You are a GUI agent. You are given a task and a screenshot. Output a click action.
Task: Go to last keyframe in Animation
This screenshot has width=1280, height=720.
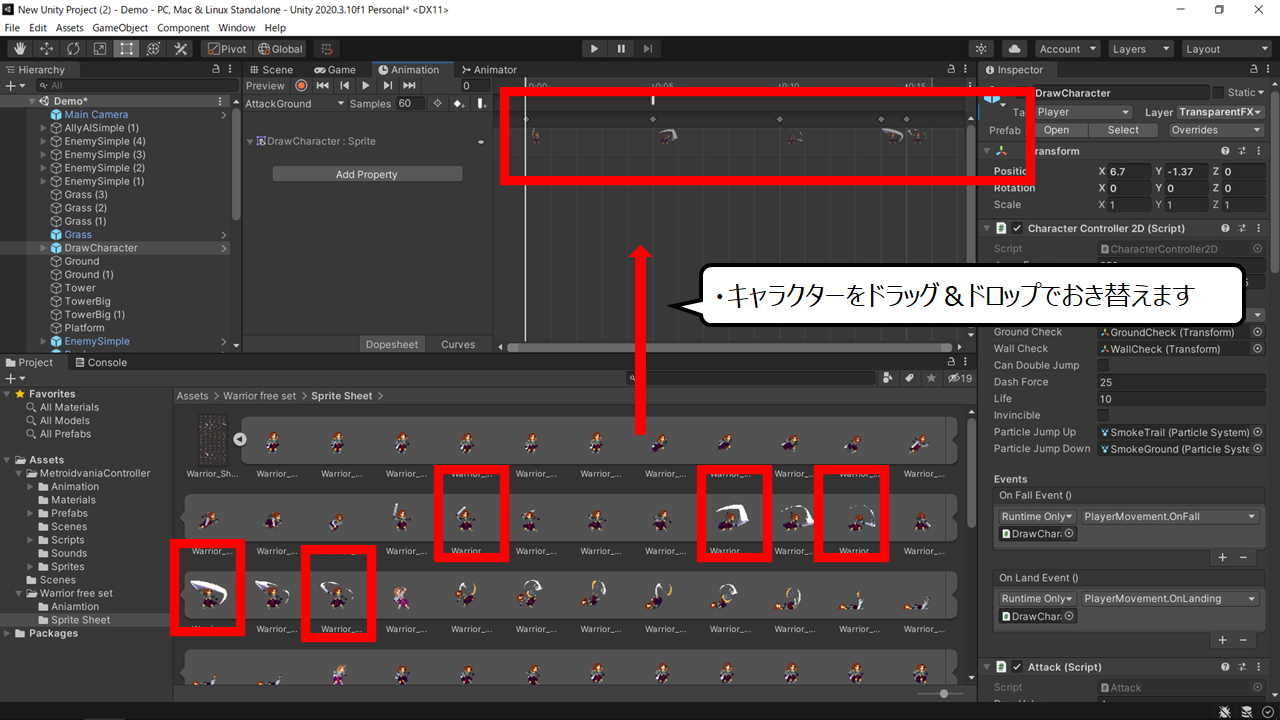point(409,86)
